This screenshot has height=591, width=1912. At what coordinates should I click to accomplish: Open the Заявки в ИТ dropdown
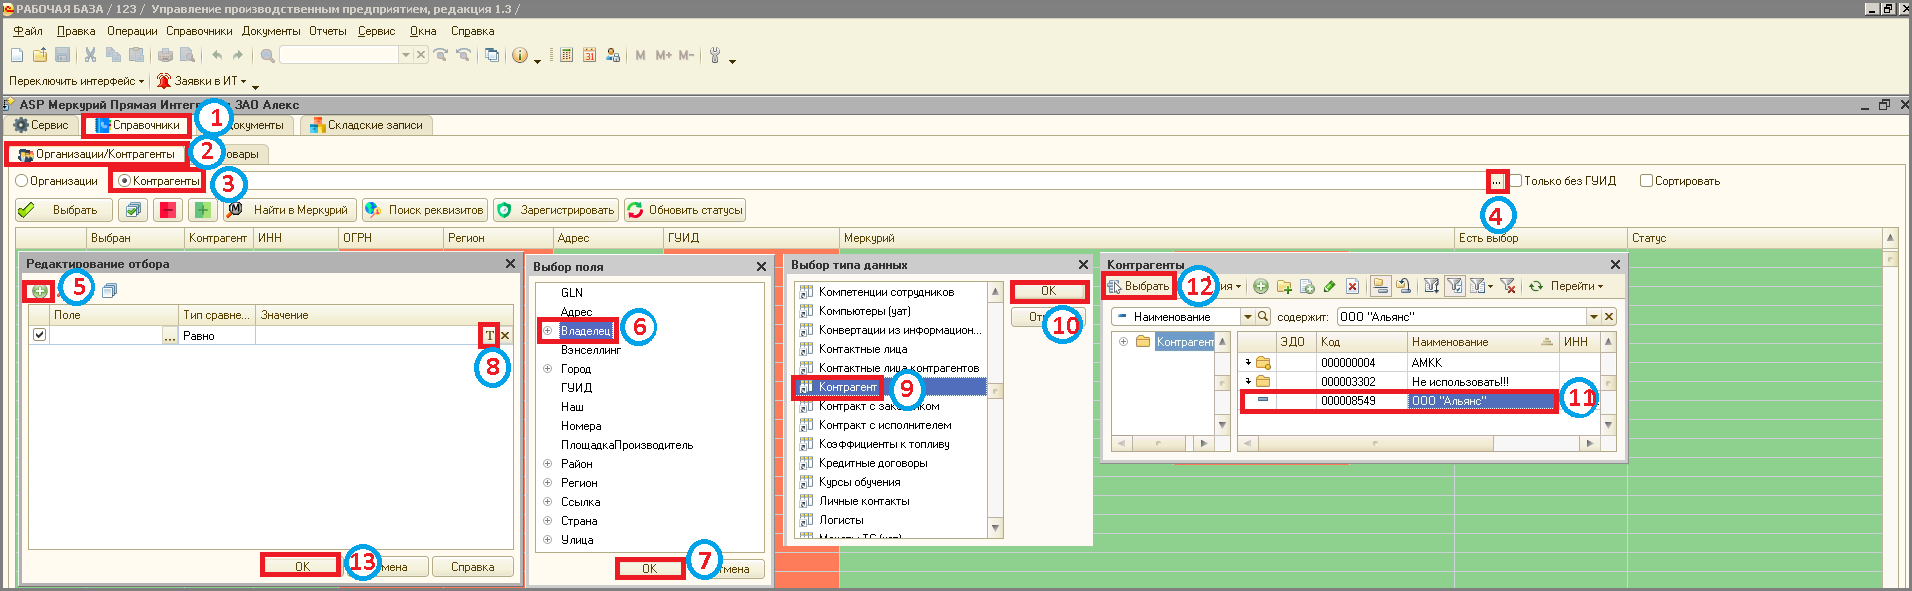202,81
